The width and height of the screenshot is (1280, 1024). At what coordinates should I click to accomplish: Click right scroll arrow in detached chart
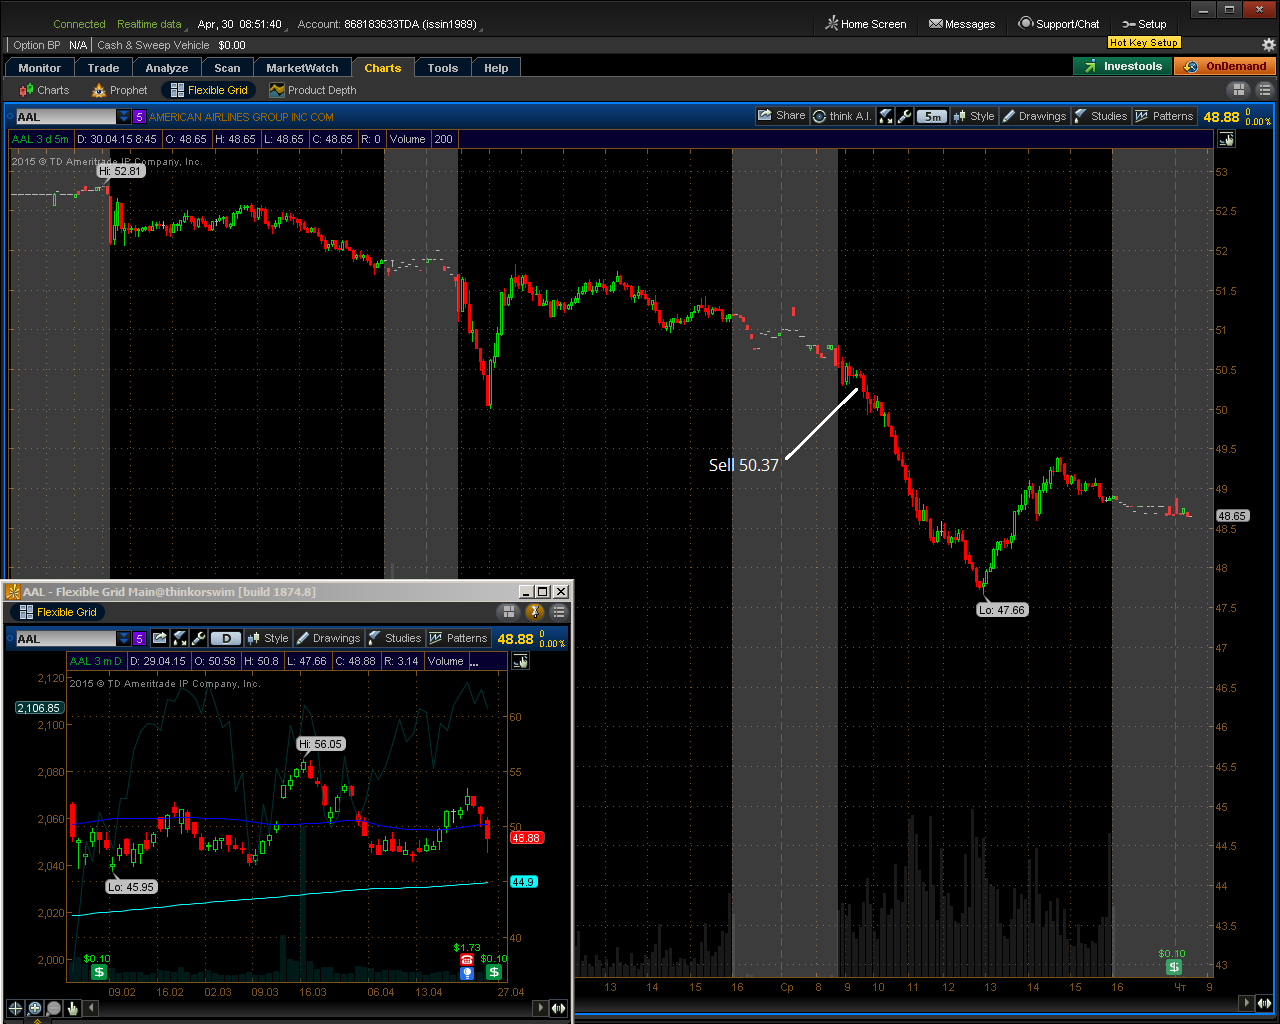pos(541,1008)
